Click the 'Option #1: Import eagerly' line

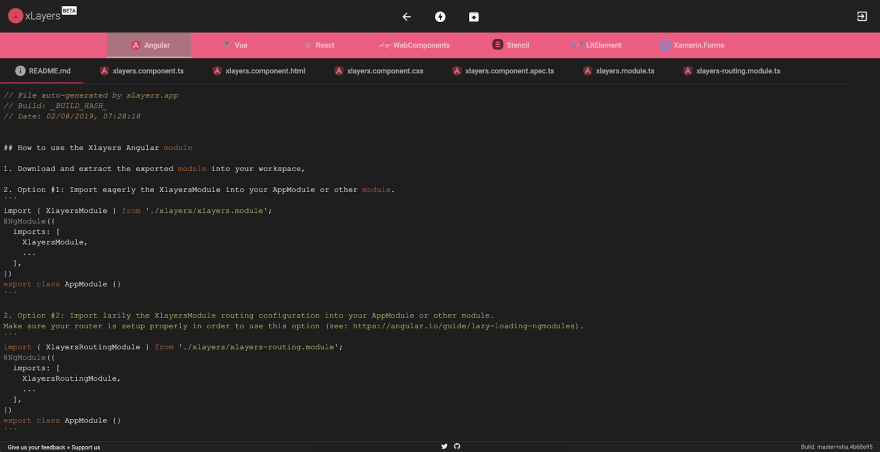click(x=199, y=190)
